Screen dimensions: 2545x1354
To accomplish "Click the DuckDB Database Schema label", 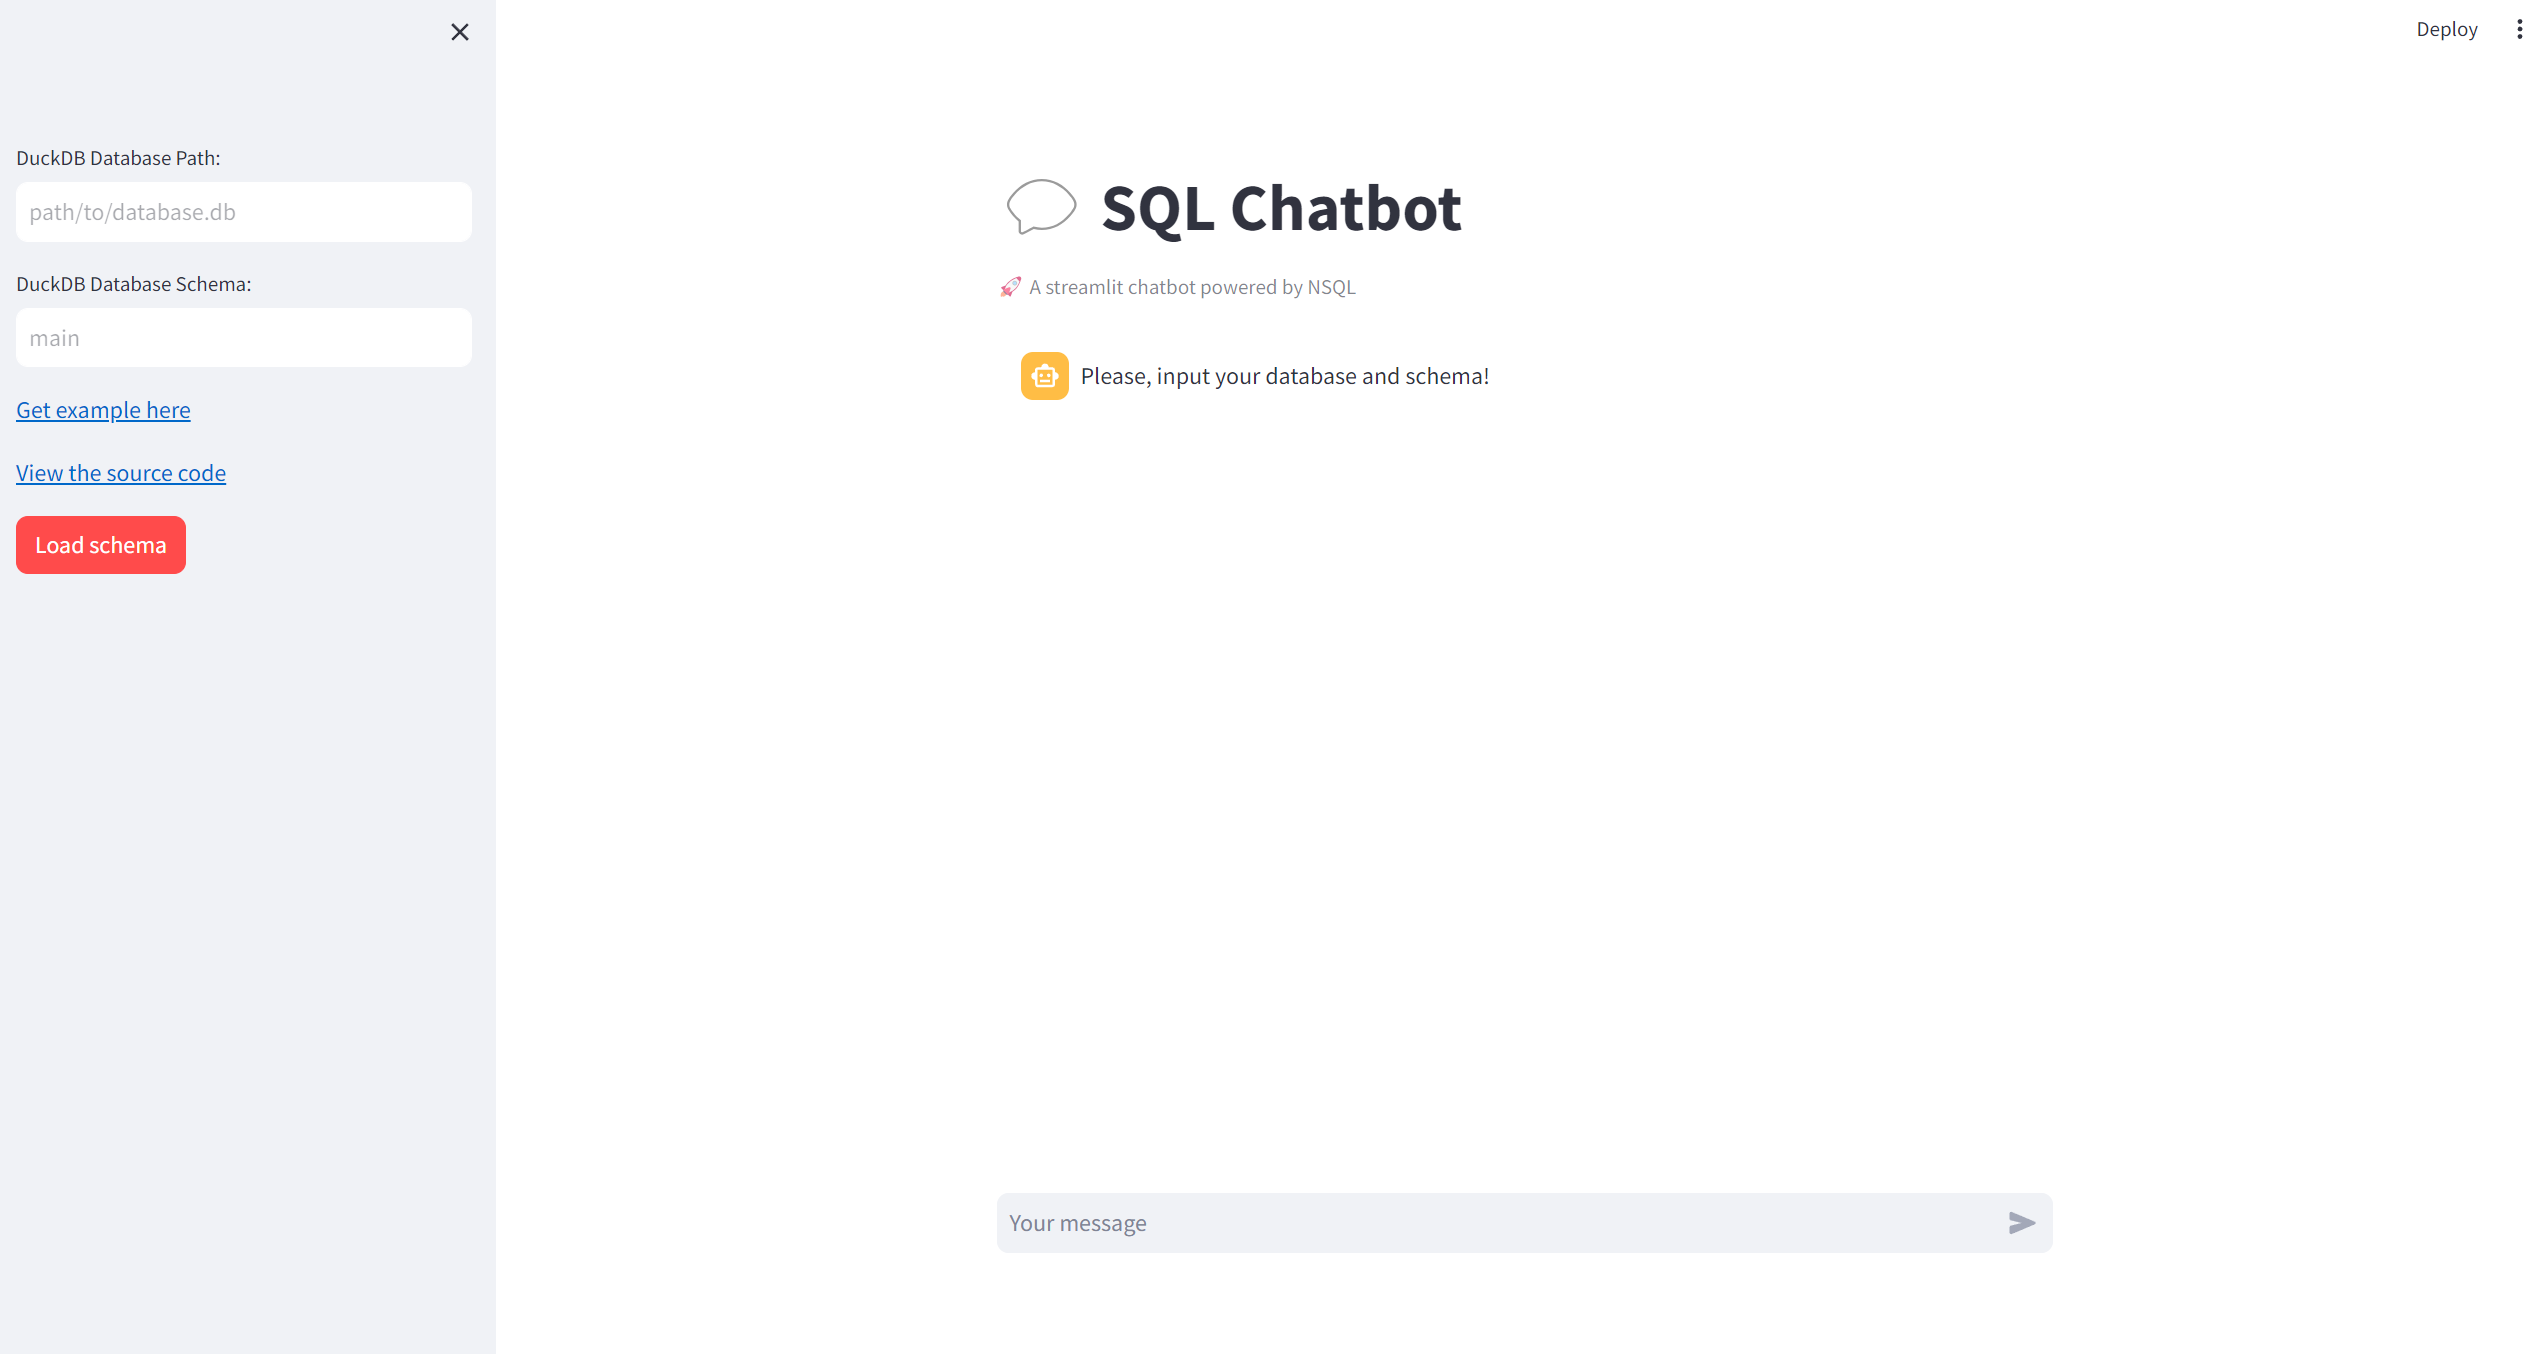I will [x=133, y=284].
